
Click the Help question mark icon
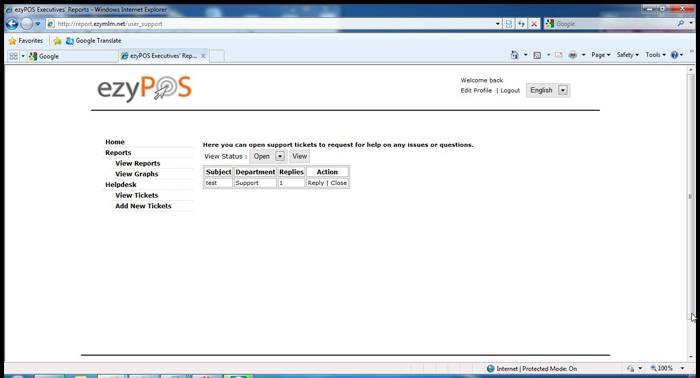pos(674,55)
